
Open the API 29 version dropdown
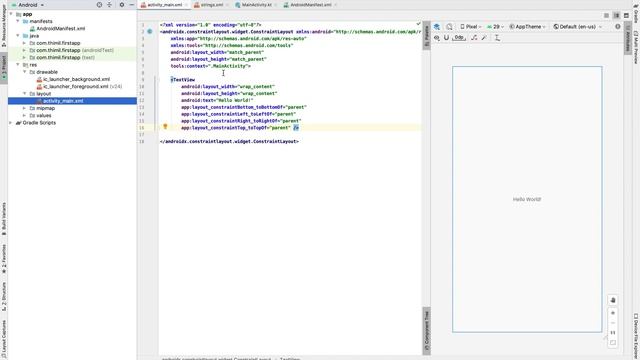tap(495, 27)
